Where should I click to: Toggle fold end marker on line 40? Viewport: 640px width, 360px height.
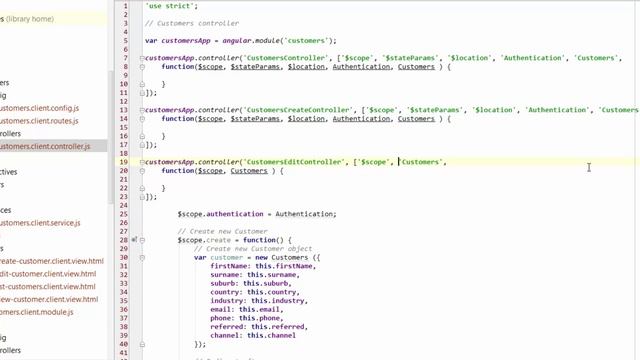point(142,344)
